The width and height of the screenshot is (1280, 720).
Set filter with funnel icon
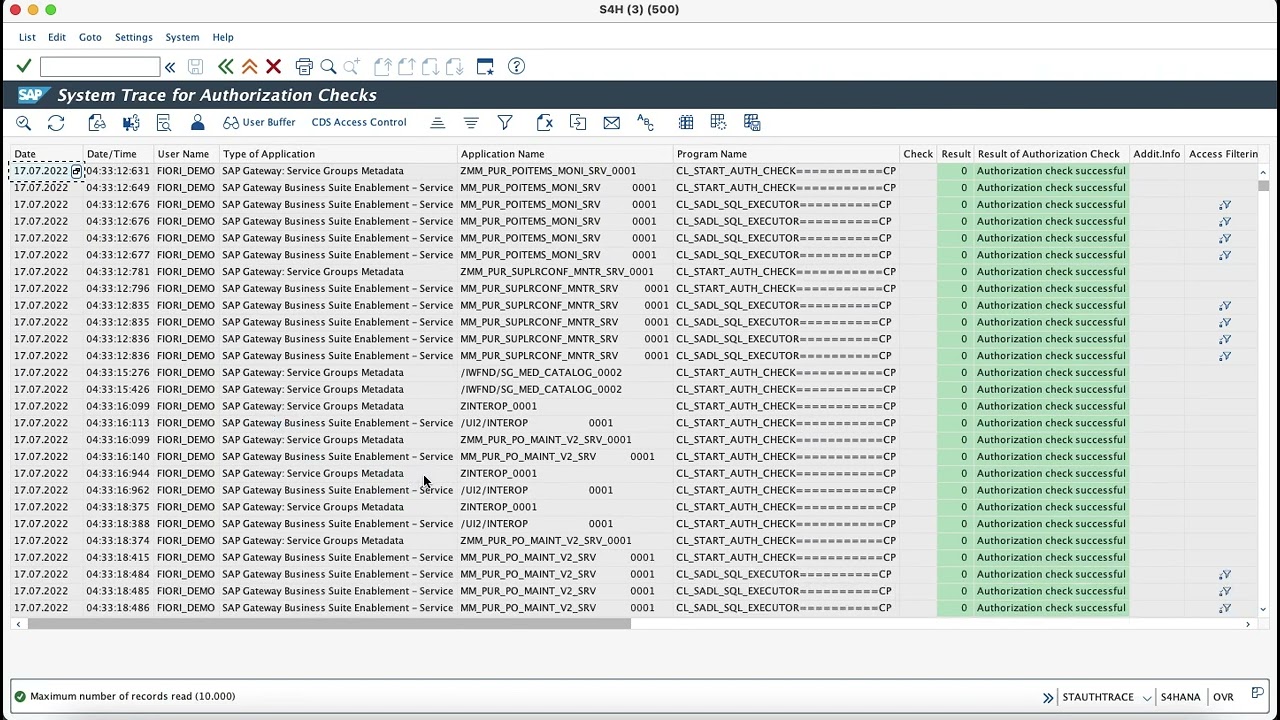point(505,123)
